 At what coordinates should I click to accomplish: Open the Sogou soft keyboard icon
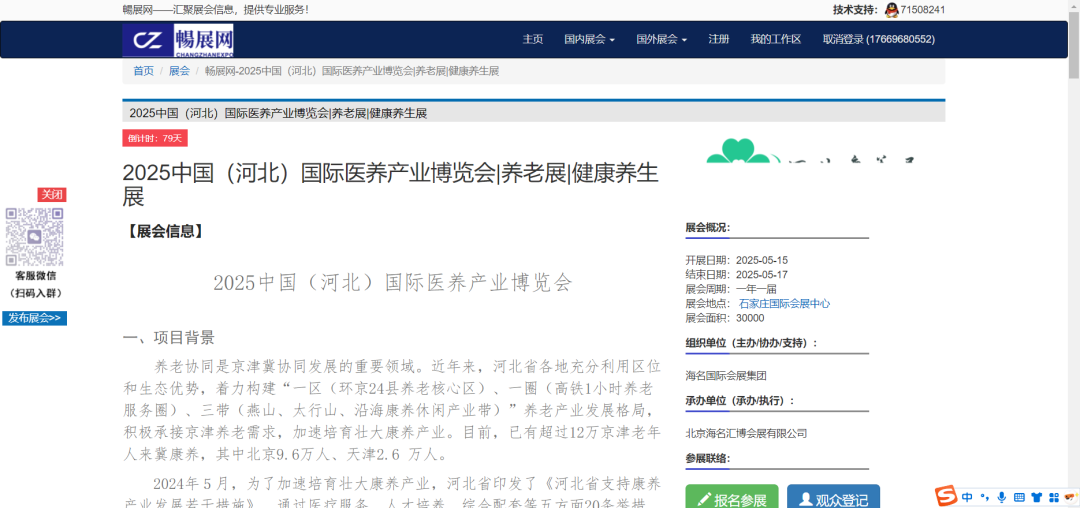click(x=1020, y=497)
